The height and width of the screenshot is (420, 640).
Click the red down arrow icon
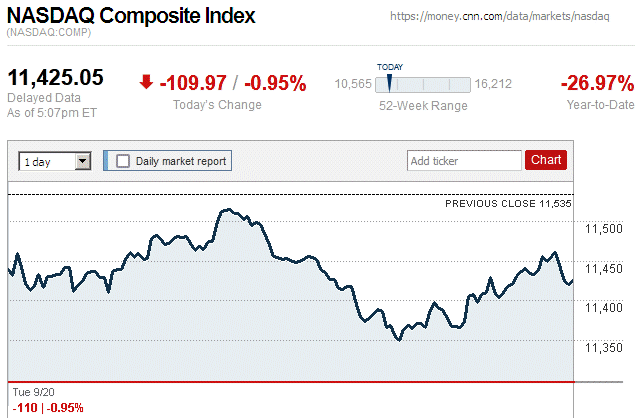coord(146,83)
